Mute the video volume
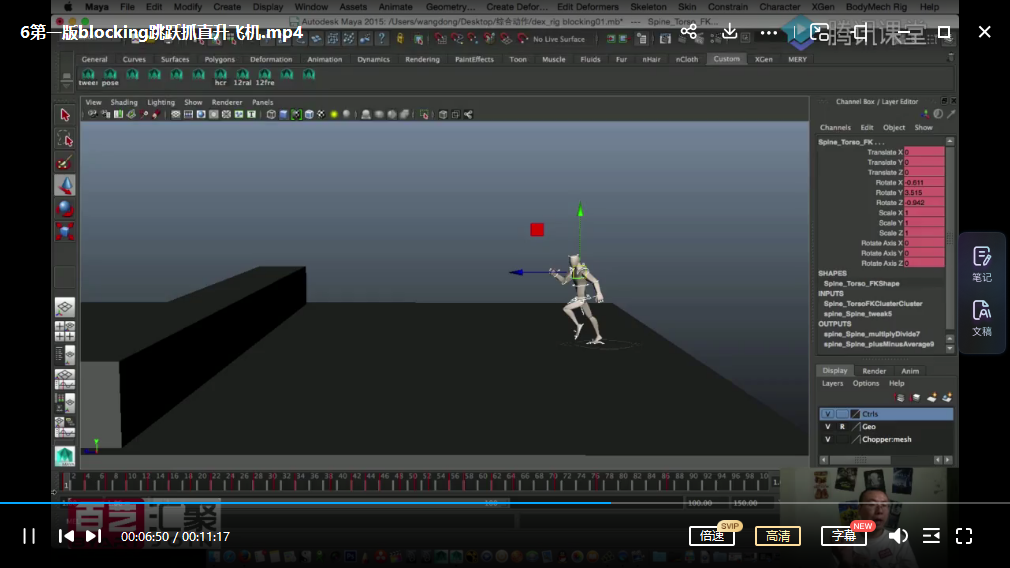 point(898,536)
